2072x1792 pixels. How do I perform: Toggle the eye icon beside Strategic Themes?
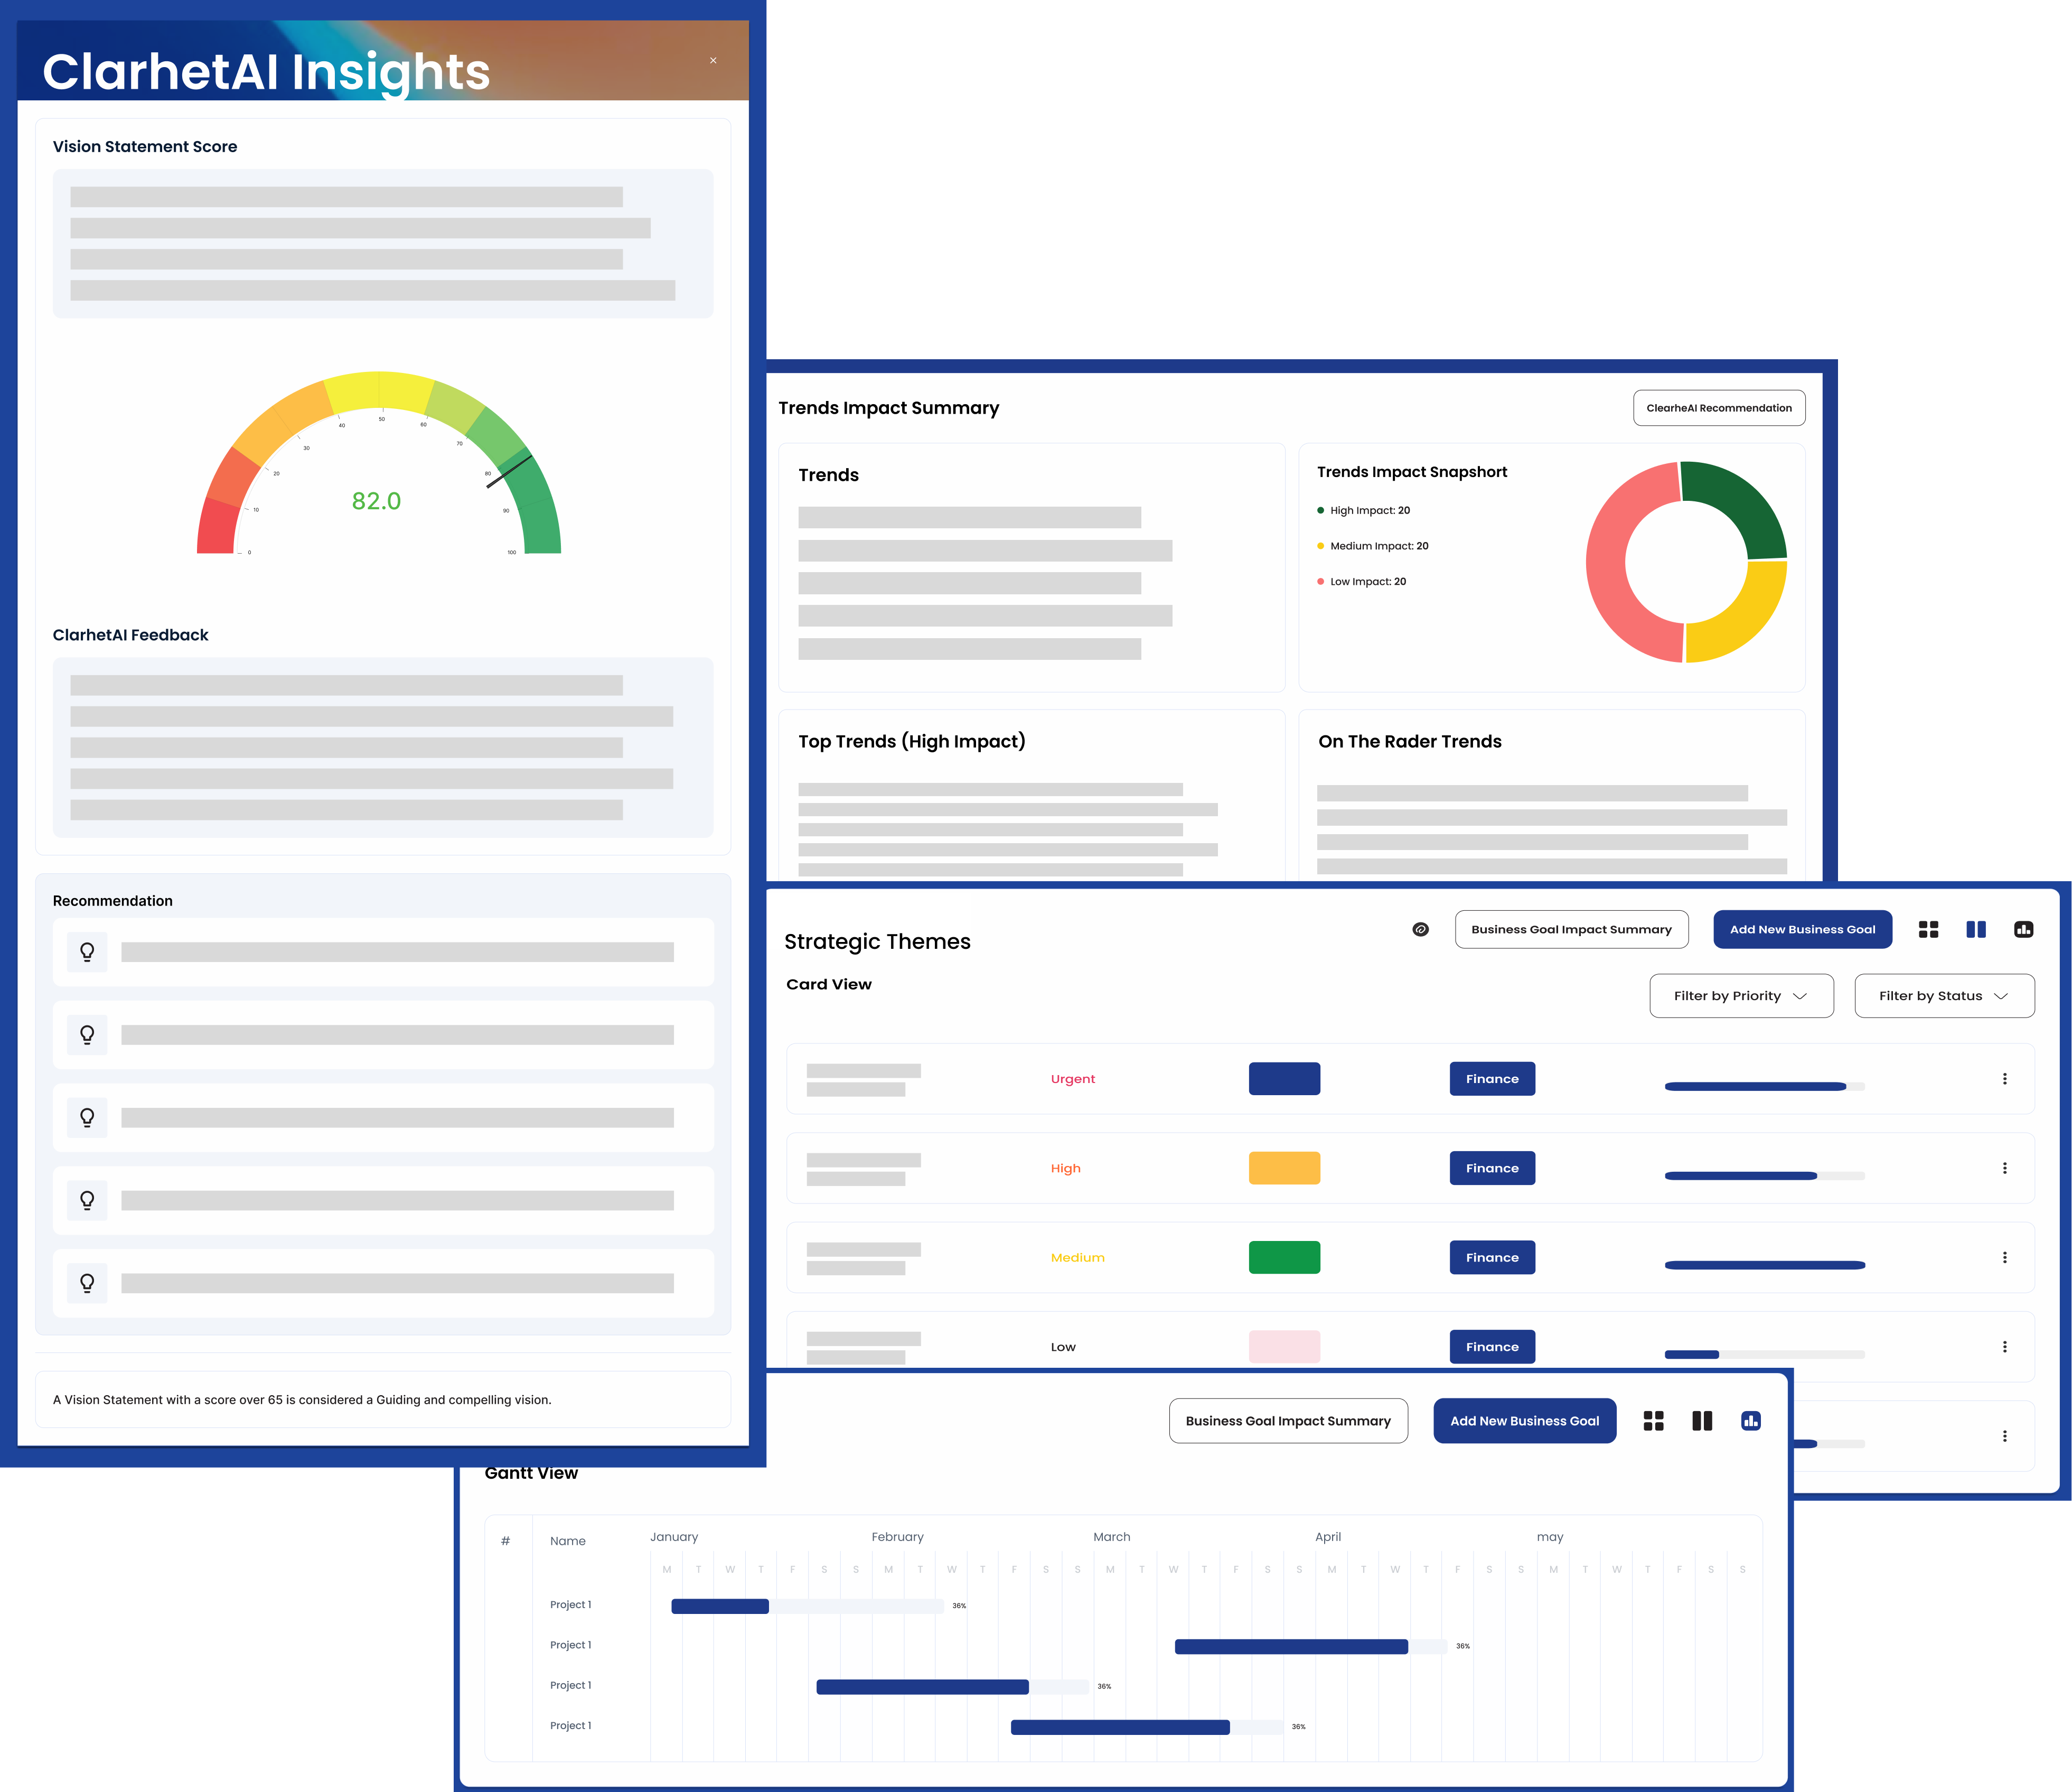coord(1420,929)
